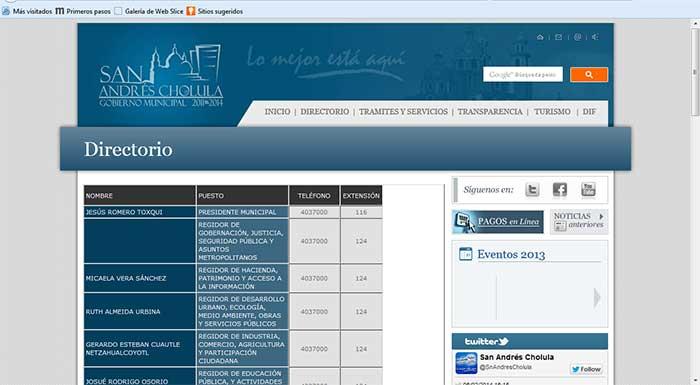The height and width of the screenshot is (385, 700).
Task: Follow San Andrés Cholula on Twitter
Action: click(x=587, y=369)
